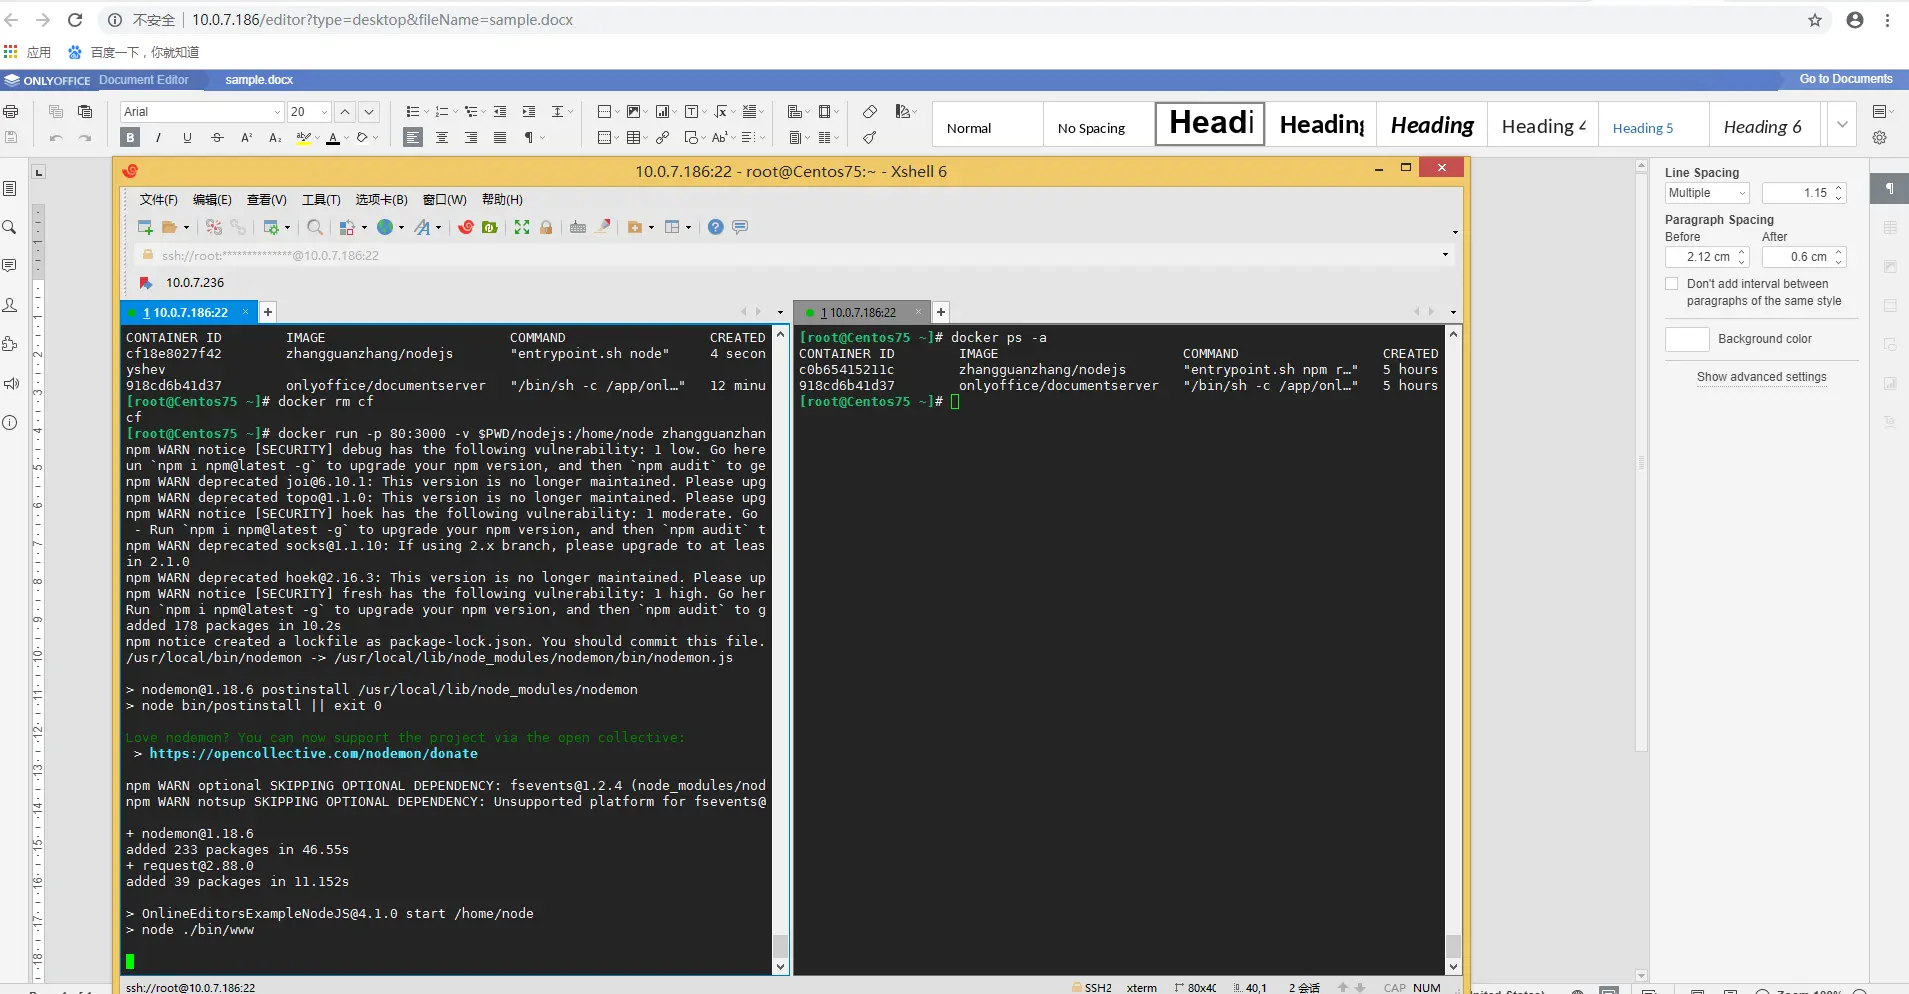The height and width of the screenshot is (994, 1909).
Task: Apply the Heading 5 style
Action: click(1652, 125)
